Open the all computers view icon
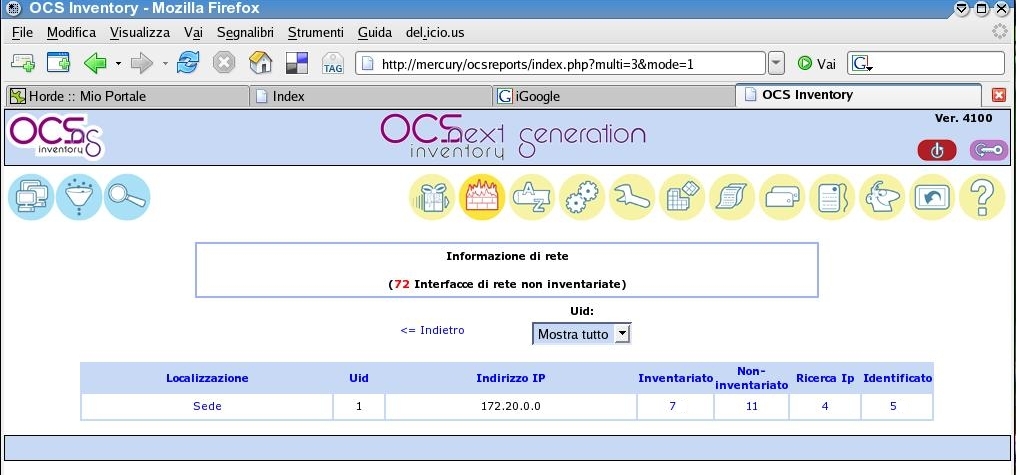The image size is (1016, 475). pyautogui.click(x=31, y=197)
